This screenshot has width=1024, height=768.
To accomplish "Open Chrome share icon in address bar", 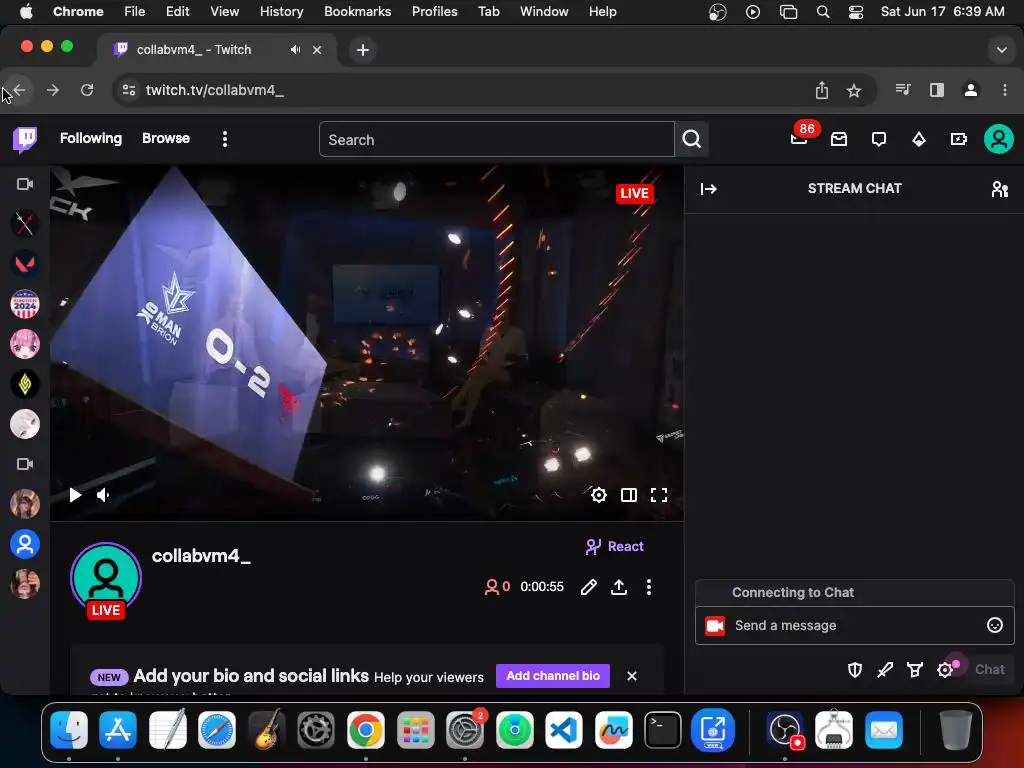I will tap(822, 90).
